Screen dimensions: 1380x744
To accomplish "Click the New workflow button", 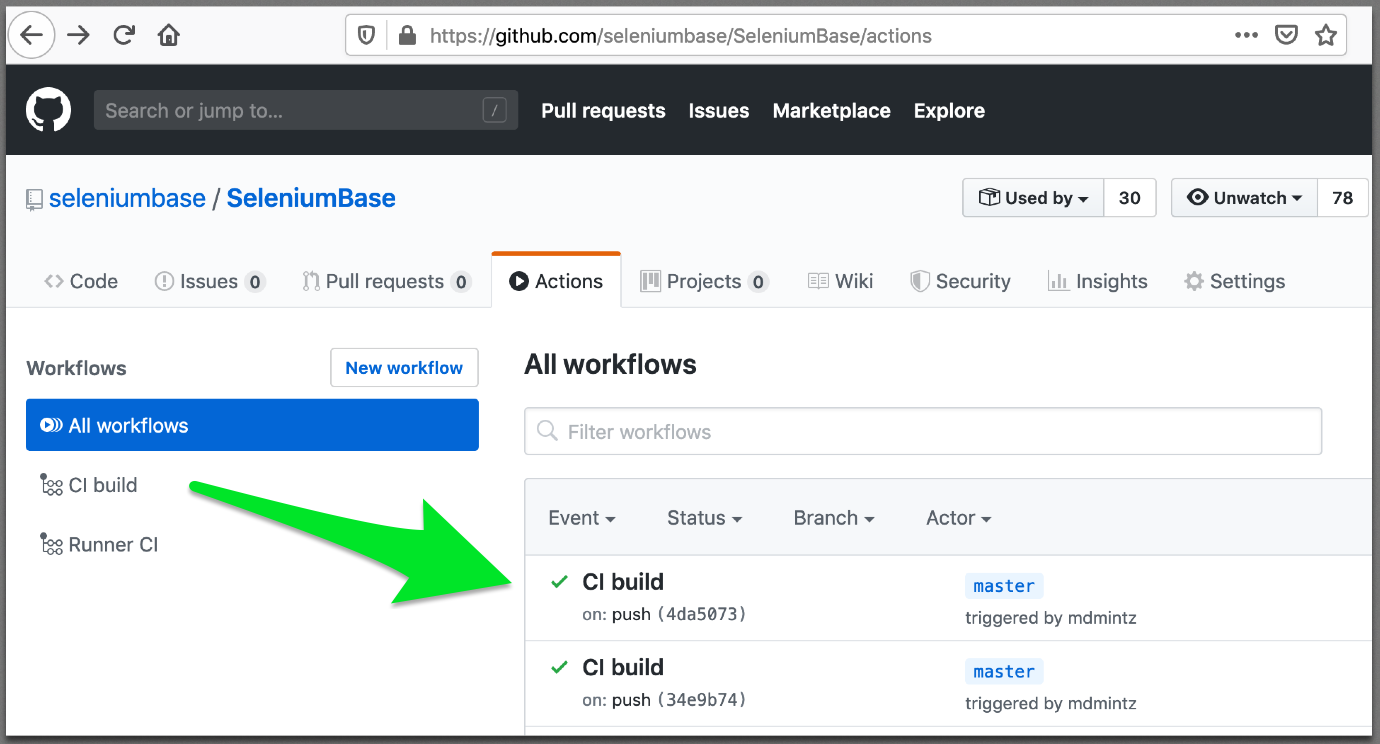I will [404, 368].
